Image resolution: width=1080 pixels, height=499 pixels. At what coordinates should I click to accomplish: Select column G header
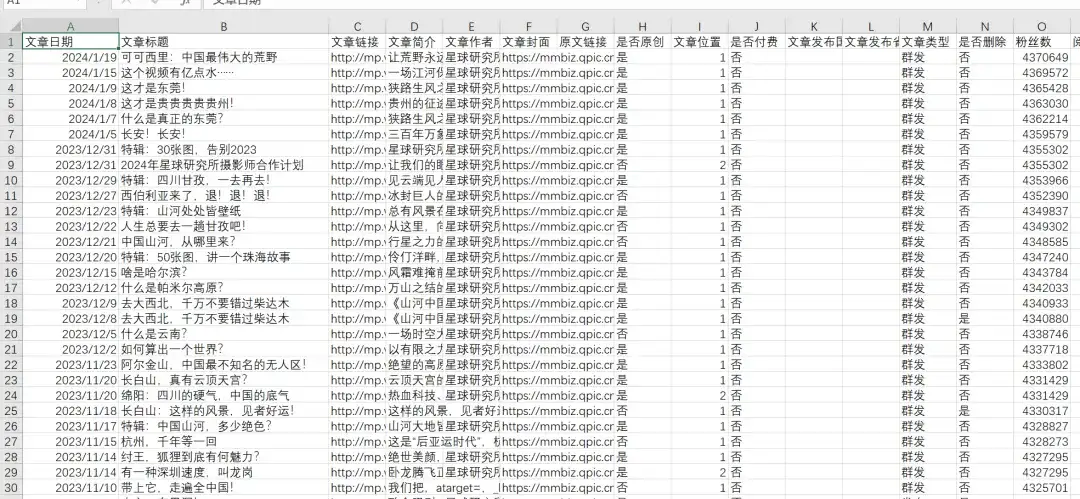(x=586, y=27)
